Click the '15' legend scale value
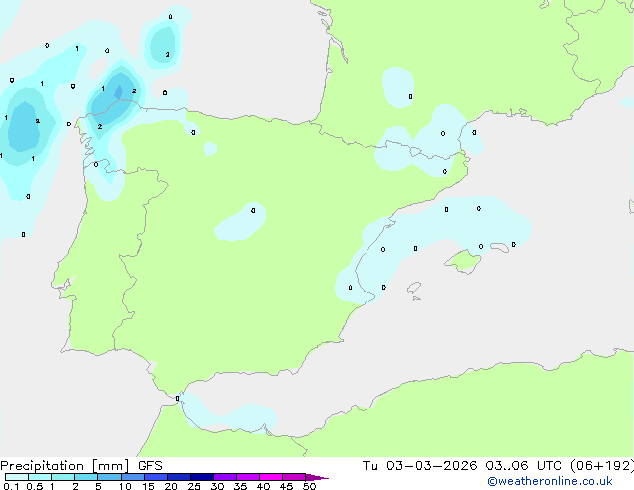 click(148, 486)
